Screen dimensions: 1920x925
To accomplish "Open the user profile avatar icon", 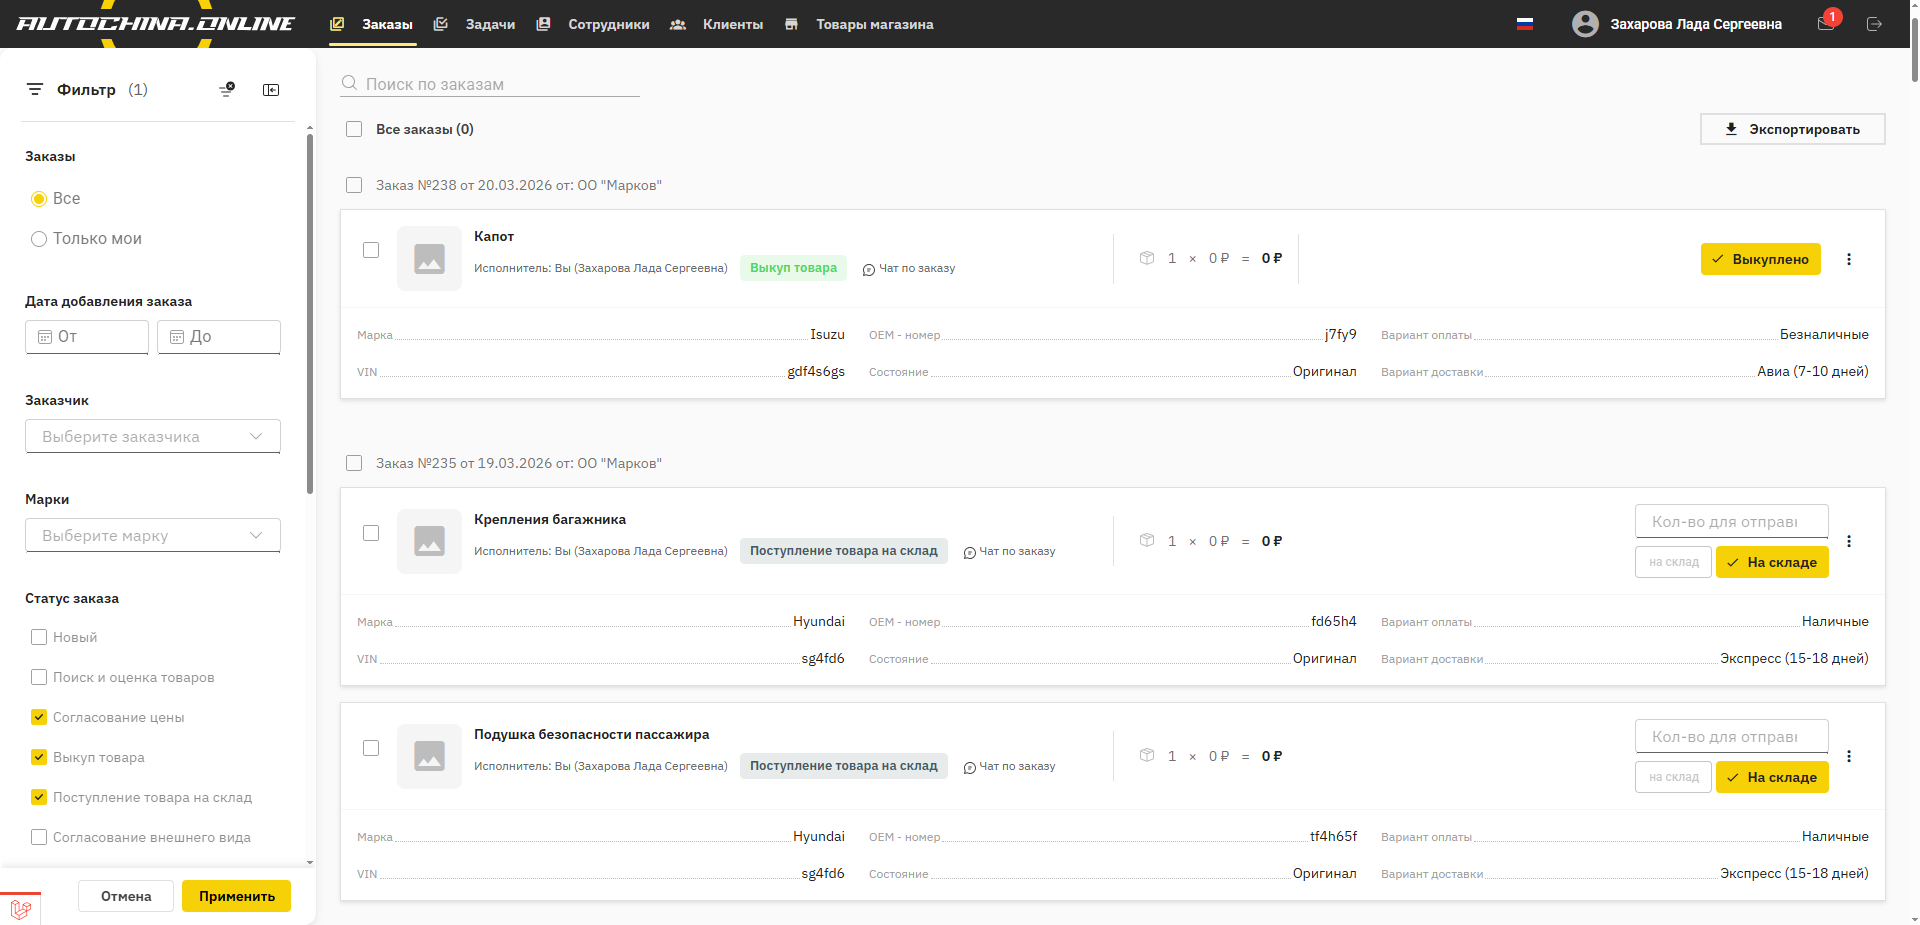I will [1585, 24].
